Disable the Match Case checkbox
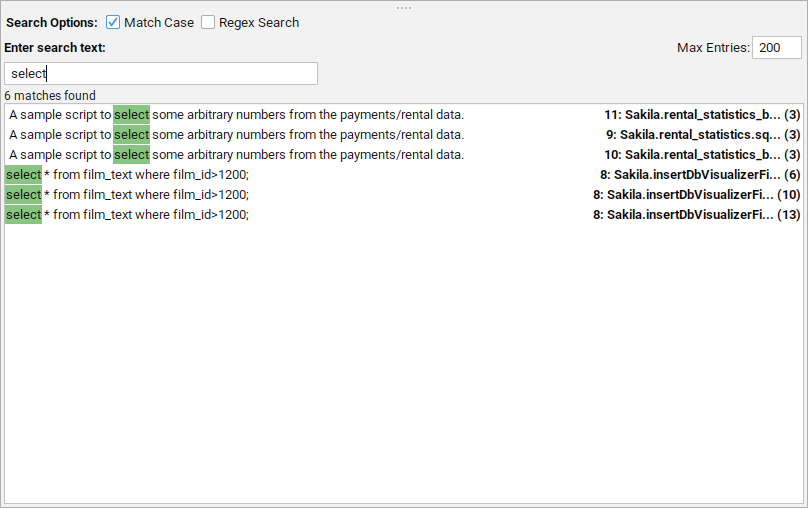Screen dimensions: 808x508 113,22
